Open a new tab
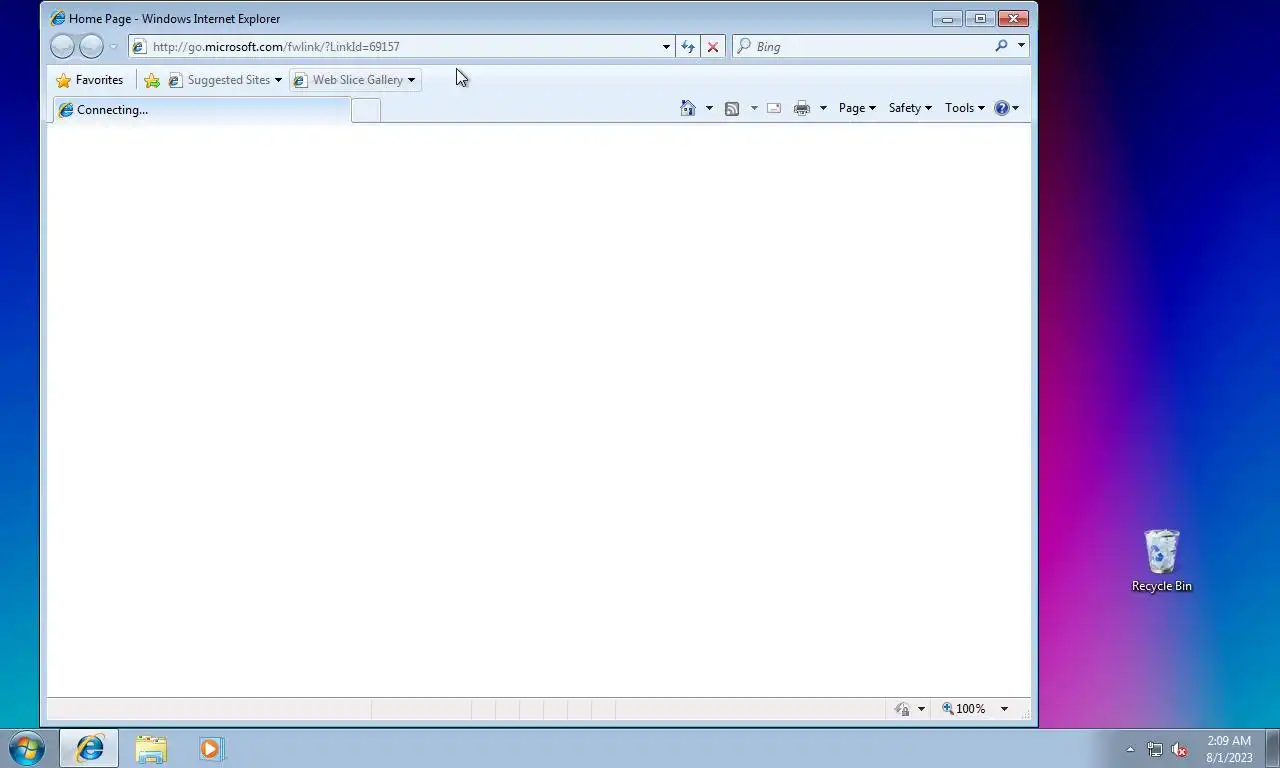 tap(366, 111)
